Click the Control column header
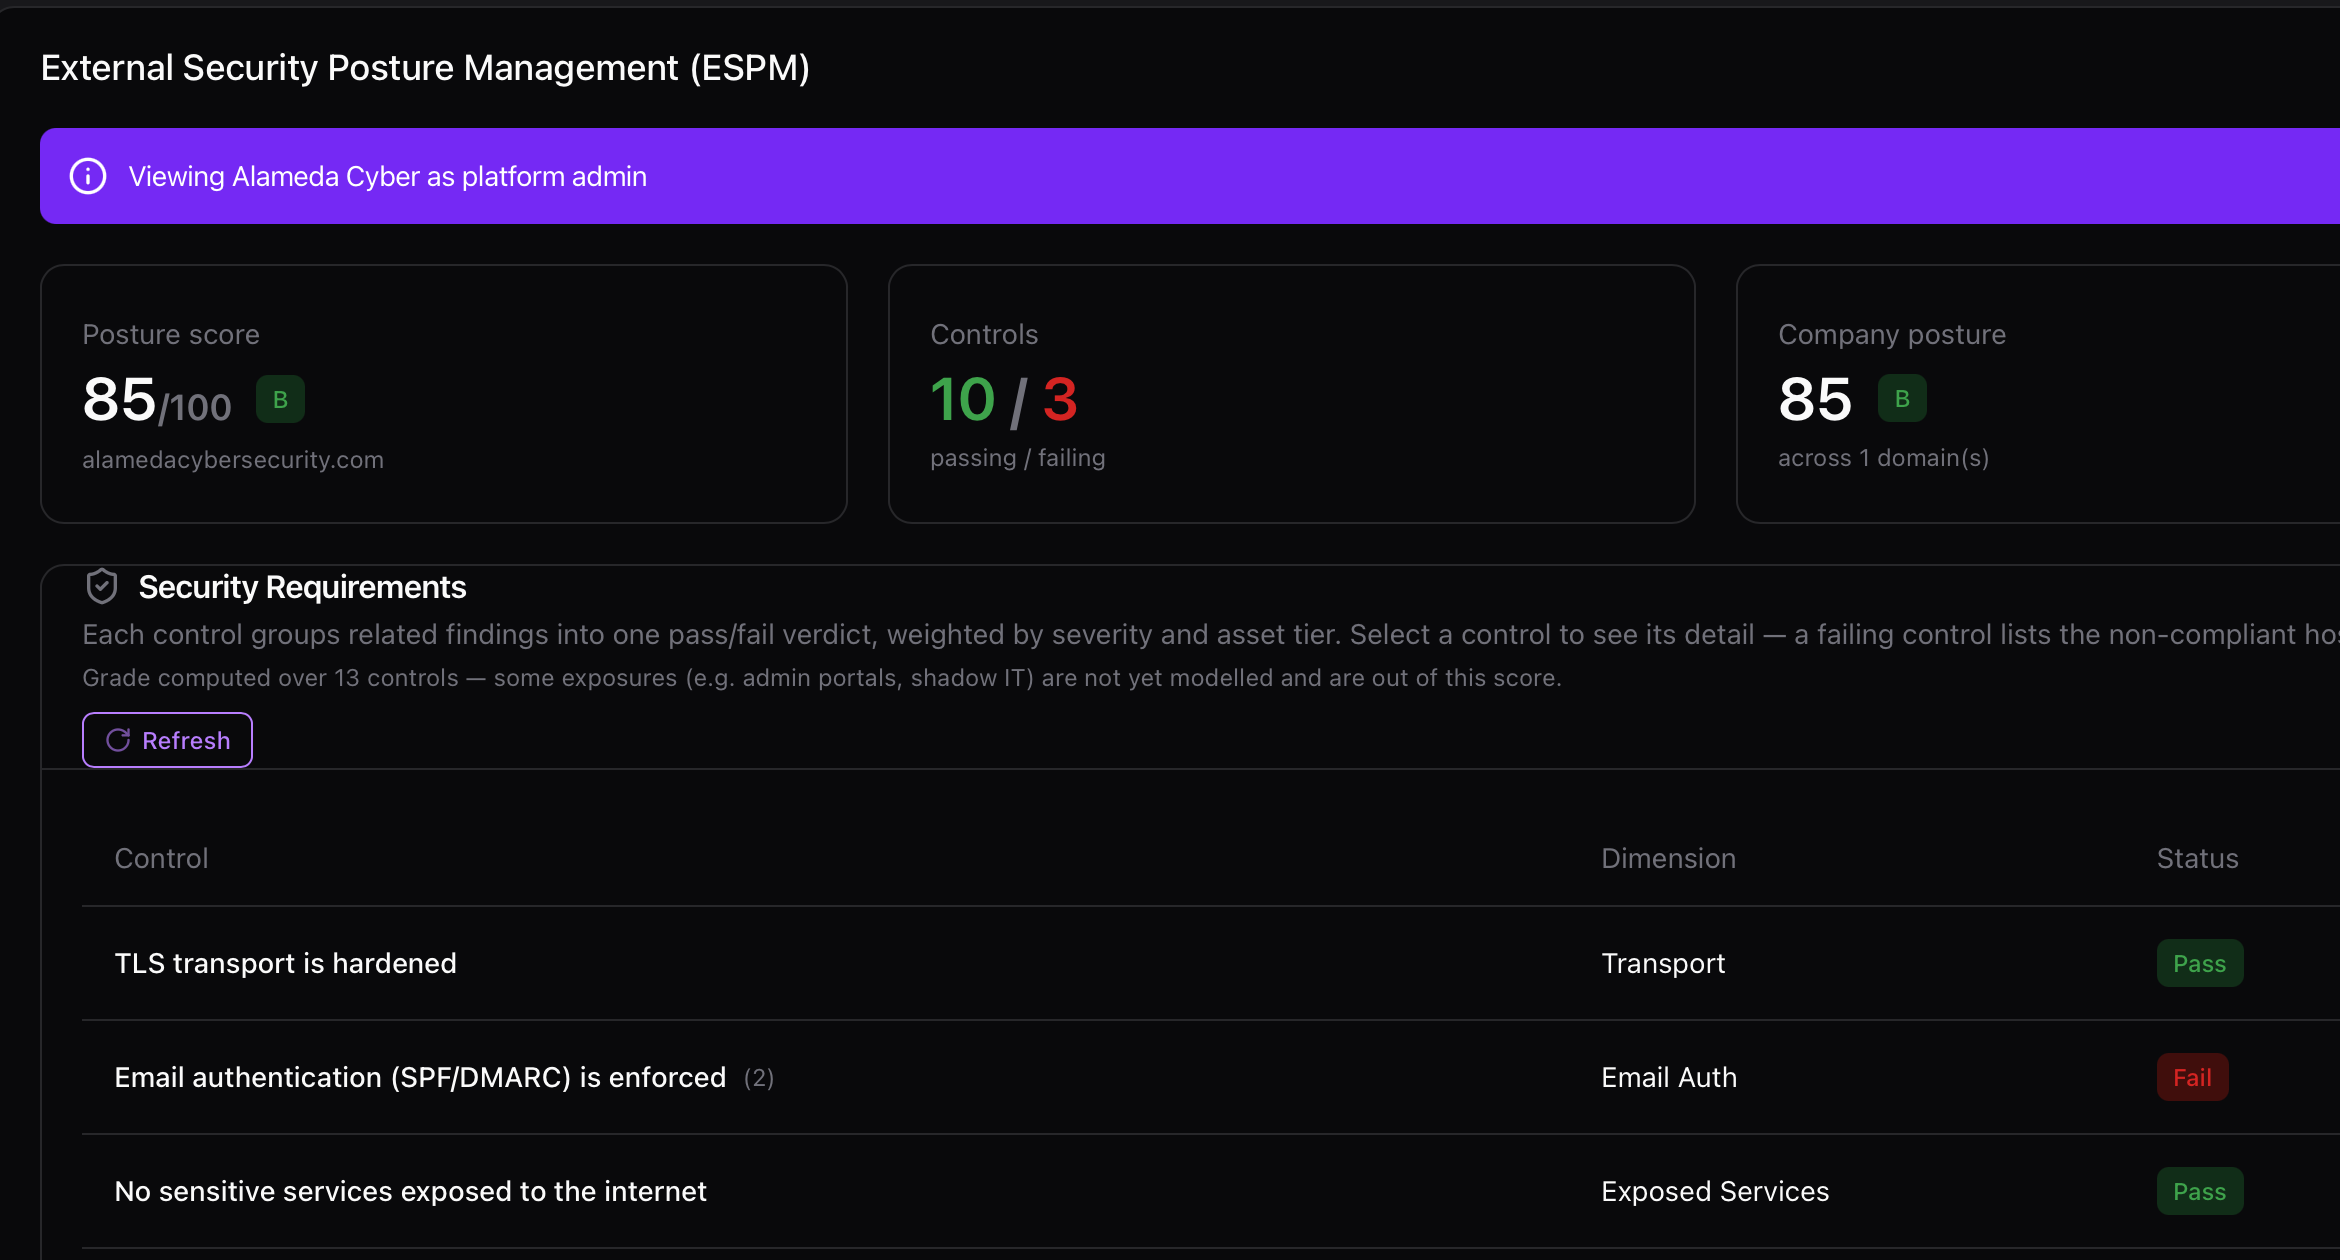Viewport: 2340px width, 1260px height. pyautogui.click(x=161, y=858)
